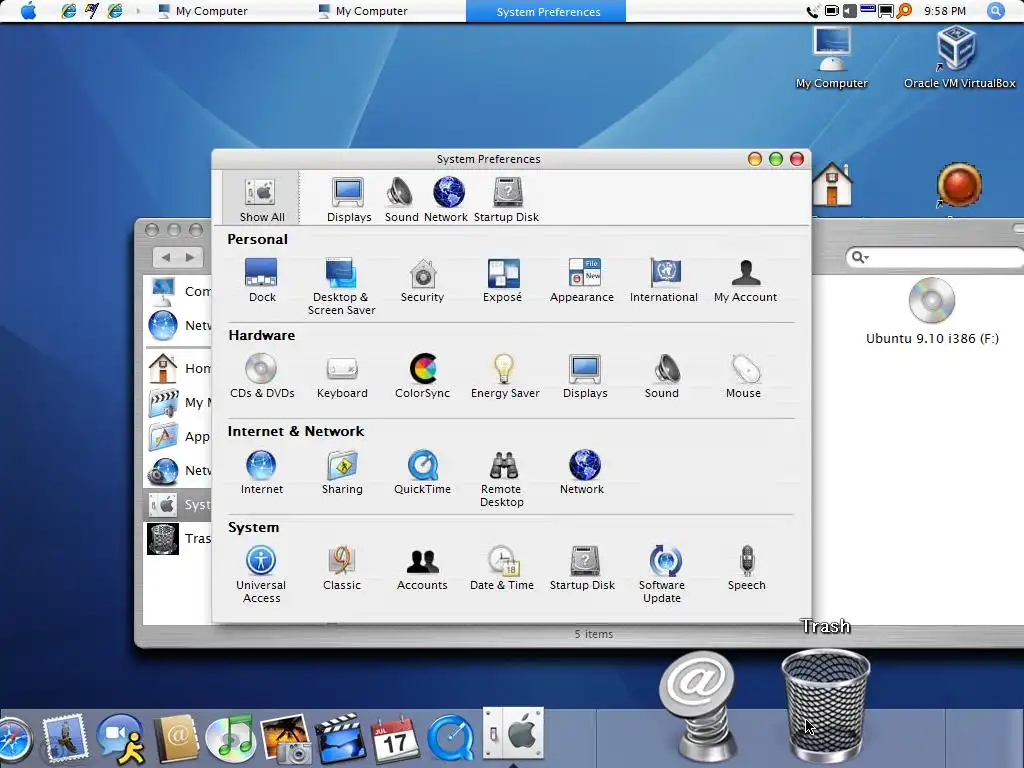Click the @ spring icon in the dock
1024x768 pixels.
[x=698, y=709]
